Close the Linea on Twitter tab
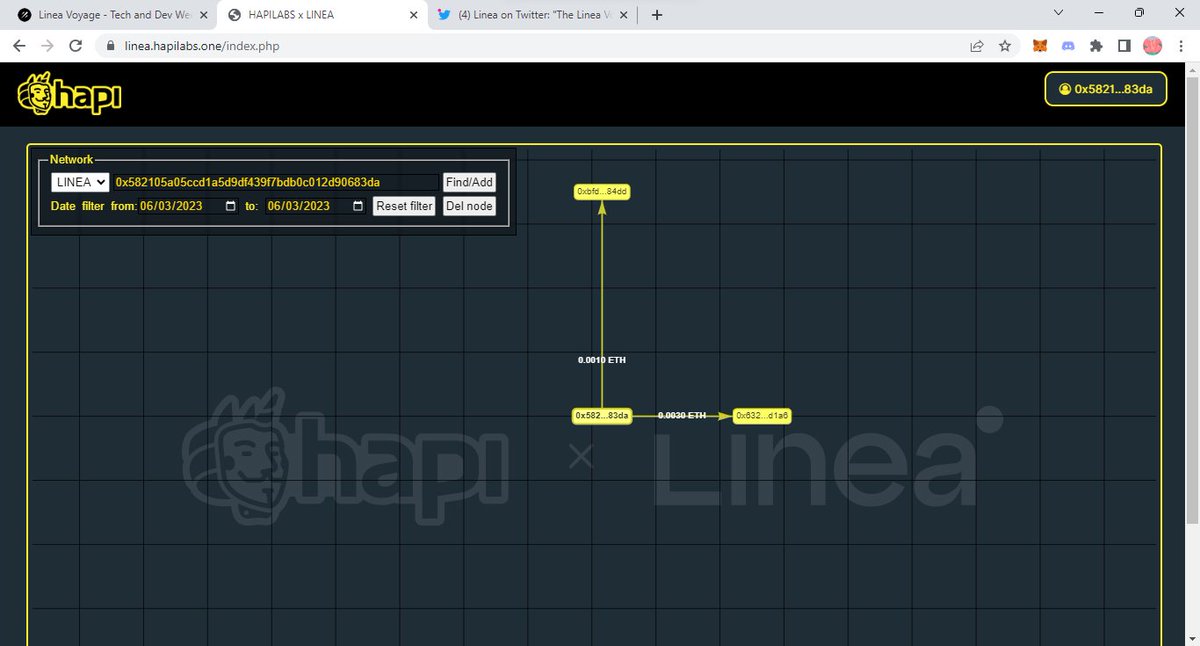The image size is (1200, 646). pyautogui.click(x=623, y=16)
